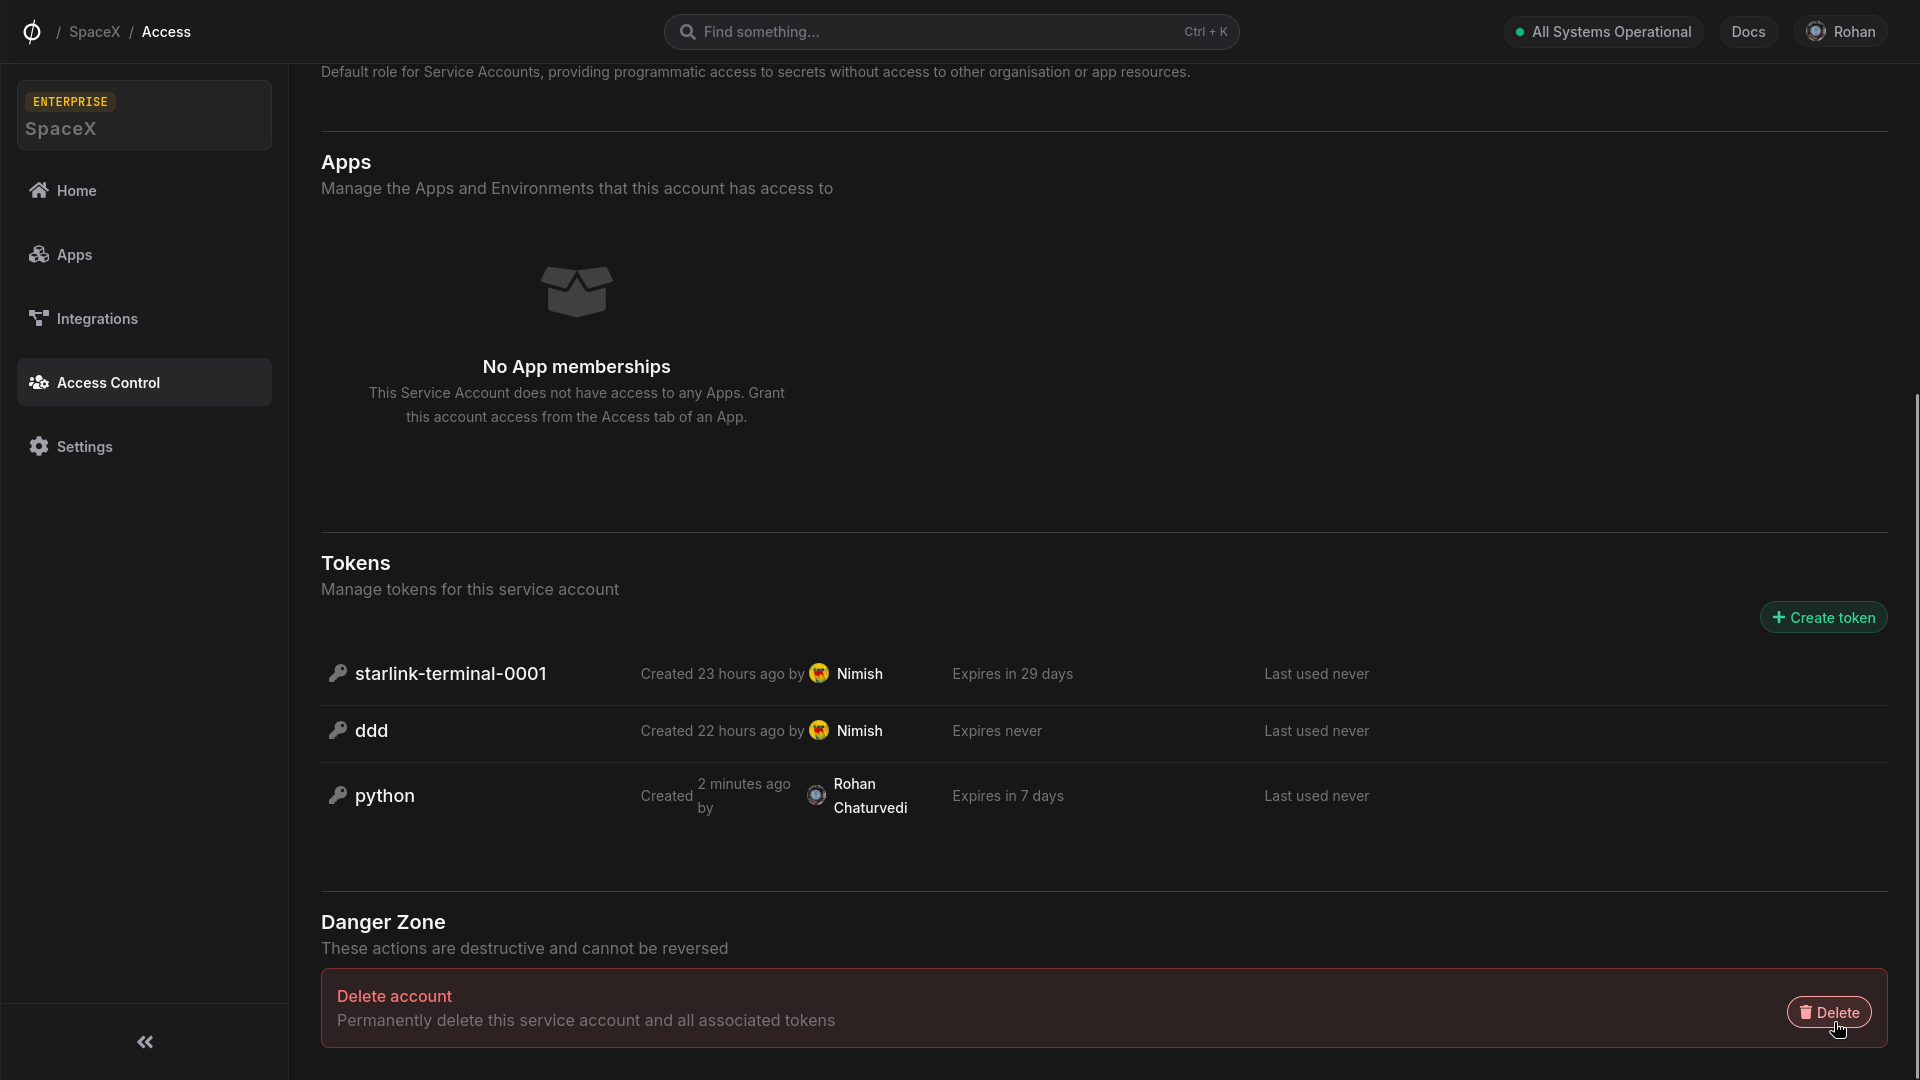The image size is (1920, 1080).
Task: Click Nimish's avatar on the ddd token row
Action: pyautogui.click(x=821, y=731)
